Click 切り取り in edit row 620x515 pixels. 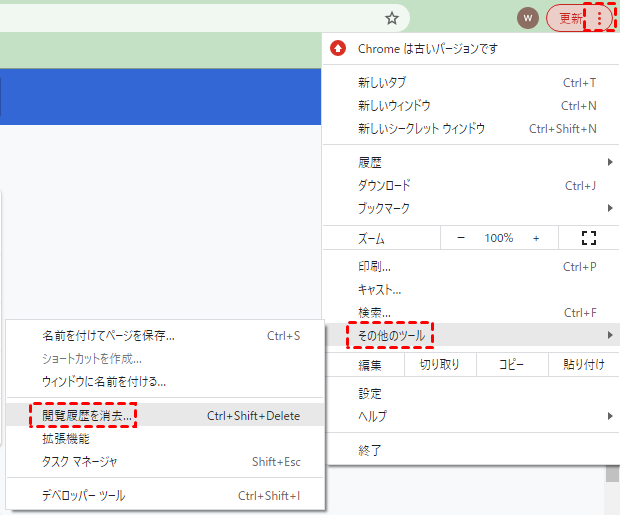click(x=440, y=365)
